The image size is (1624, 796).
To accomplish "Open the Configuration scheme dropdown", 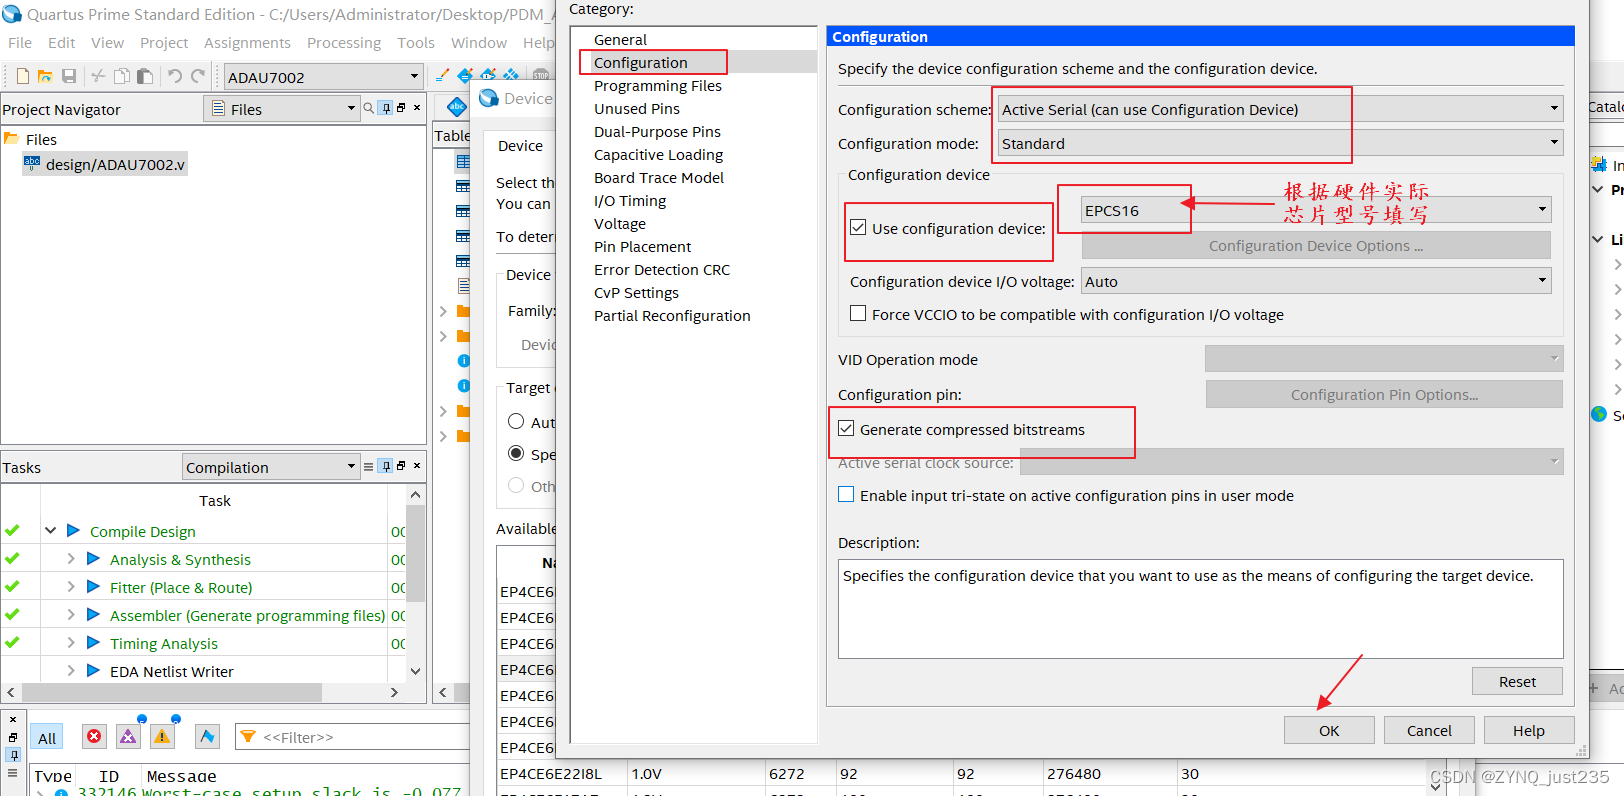I will pos(1280,109).
